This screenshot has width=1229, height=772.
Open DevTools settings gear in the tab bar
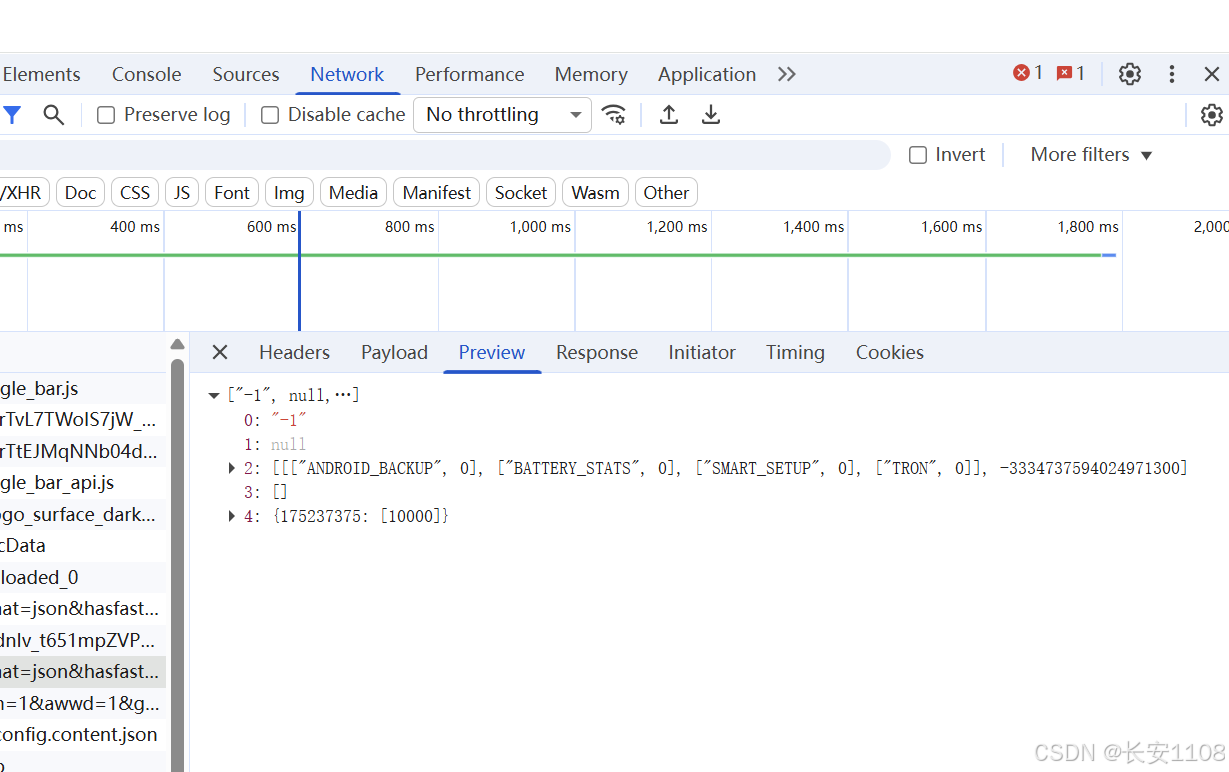pos(1130,74)
